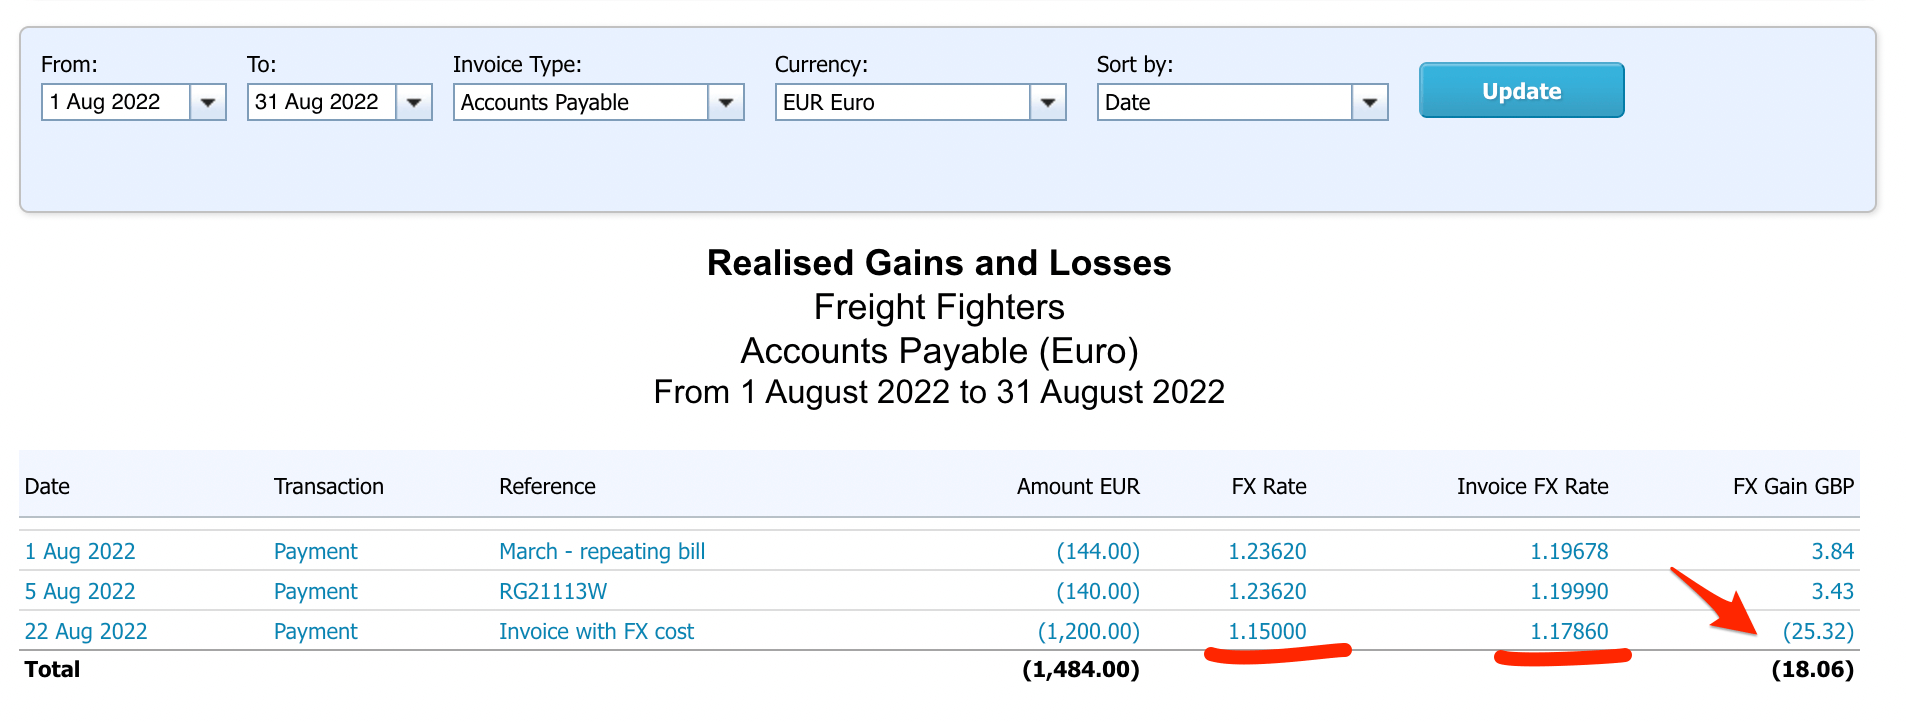Image resolution: width=1906 pixels, height=722 pixels.
Task: Click Payment link in the 22 Aug row
Action: pyautogui.click(x=315, y=632)
